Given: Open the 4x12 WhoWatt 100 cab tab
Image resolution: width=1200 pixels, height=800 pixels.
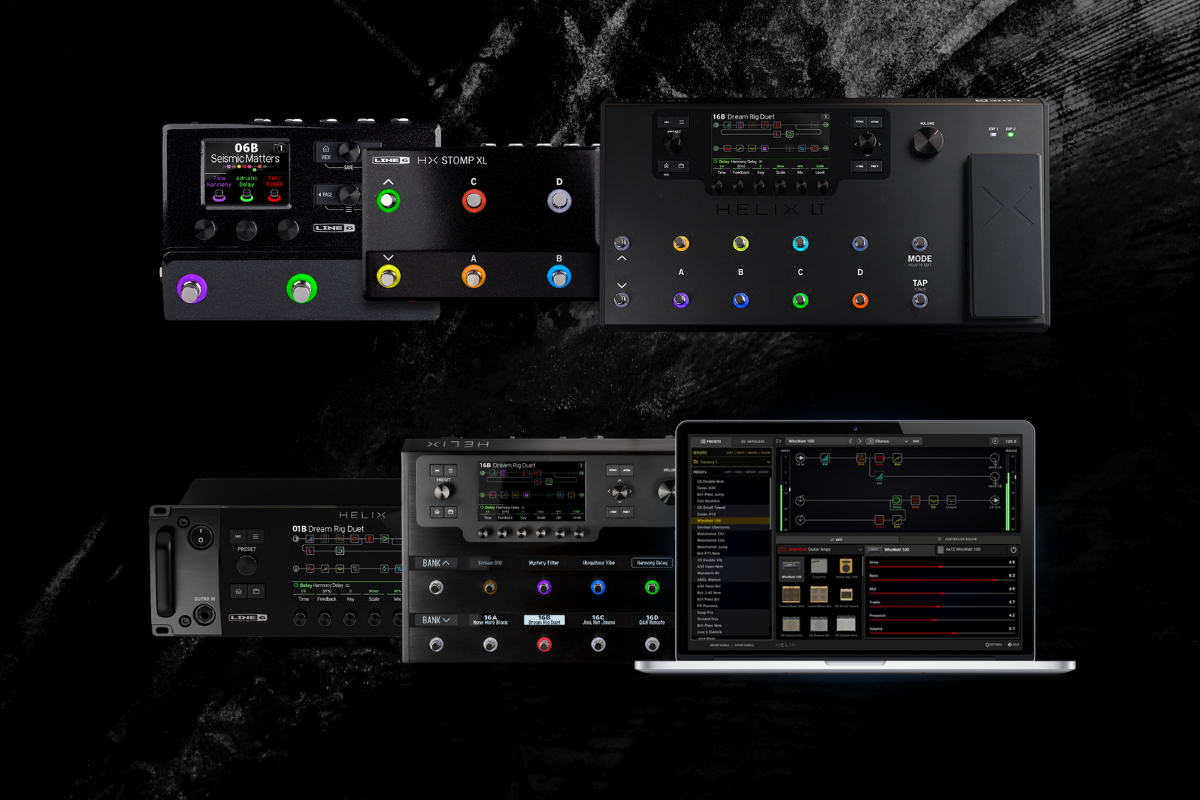Looking at the screenshot, I should pos(971,550).
